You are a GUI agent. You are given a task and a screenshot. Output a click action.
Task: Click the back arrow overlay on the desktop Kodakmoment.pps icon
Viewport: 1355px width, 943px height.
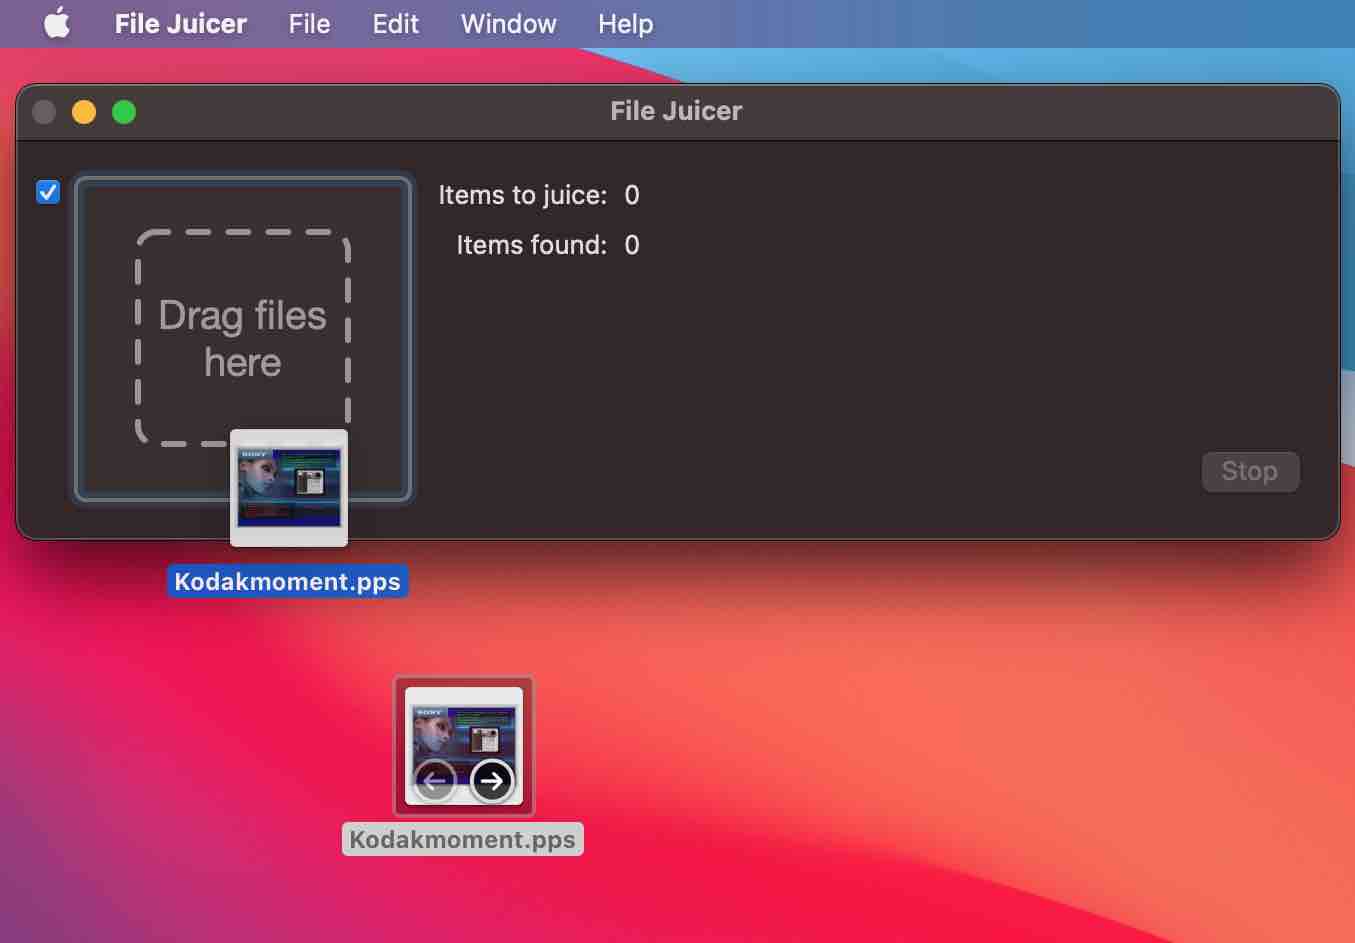[434, 781]
